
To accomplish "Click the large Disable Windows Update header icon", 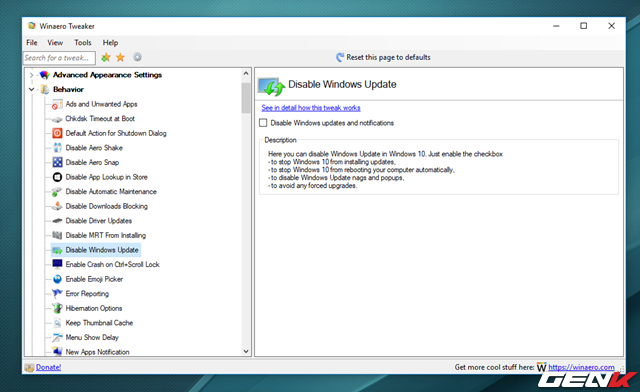I will click(271, 86).
